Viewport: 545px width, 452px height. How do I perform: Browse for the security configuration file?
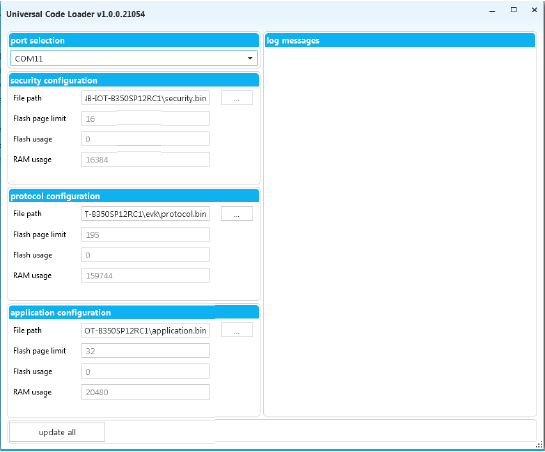237,98
